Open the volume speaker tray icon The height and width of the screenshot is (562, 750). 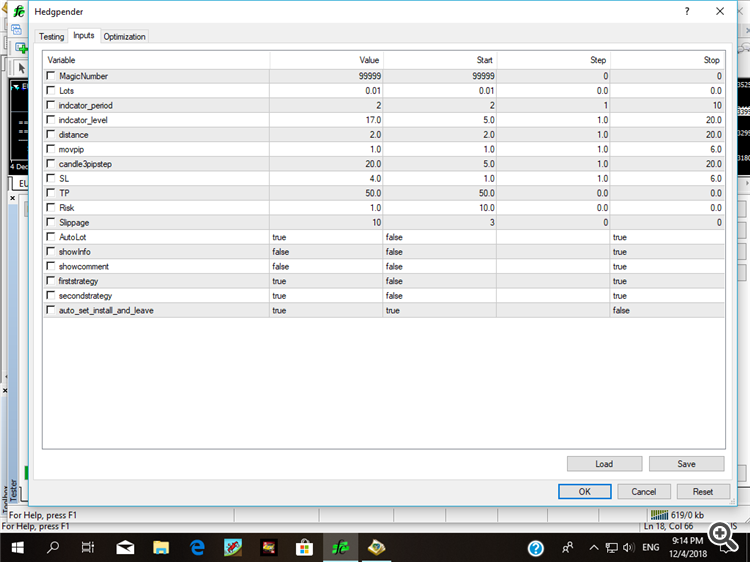(x=629, y=547)
